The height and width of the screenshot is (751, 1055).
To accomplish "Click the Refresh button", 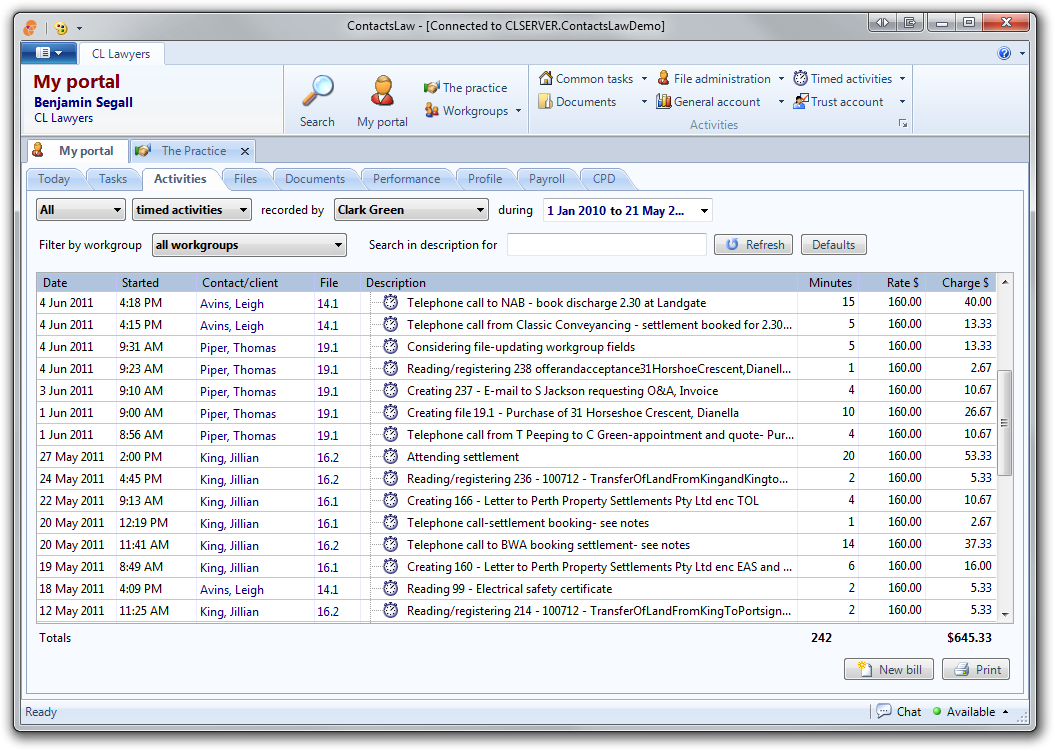I will click(754, 245).
